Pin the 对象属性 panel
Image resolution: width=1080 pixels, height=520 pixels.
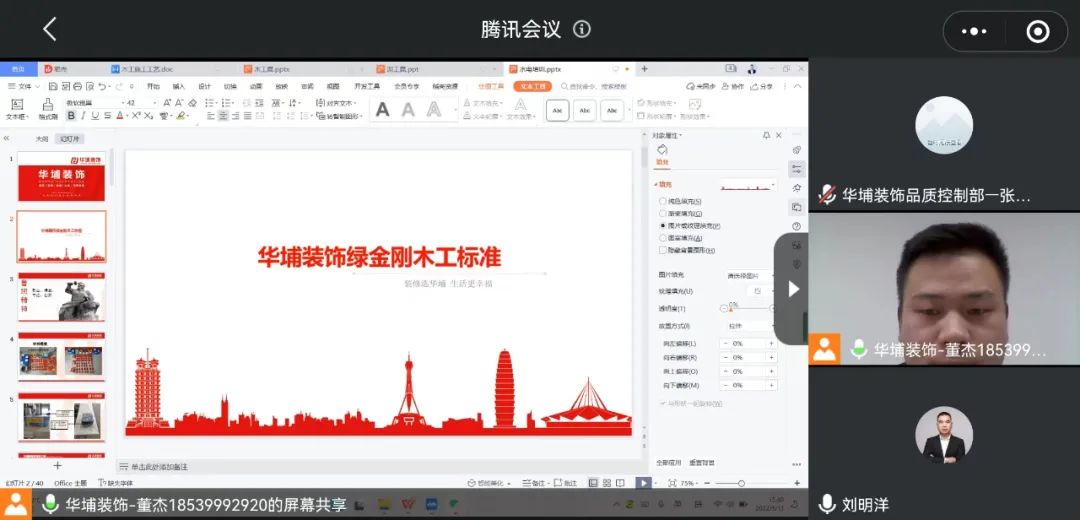click(766, 135)
